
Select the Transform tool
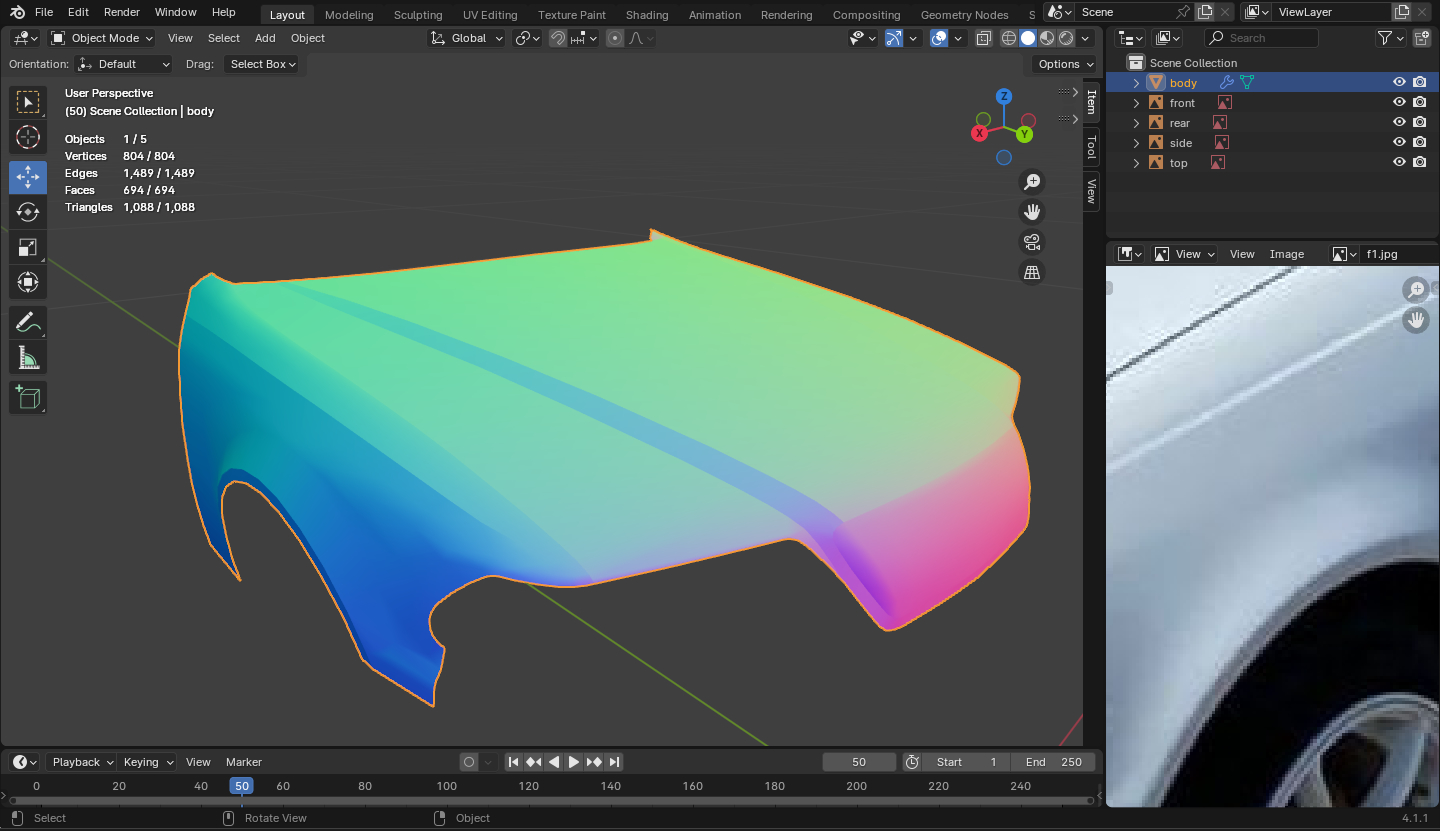click(x=28, y=282)
